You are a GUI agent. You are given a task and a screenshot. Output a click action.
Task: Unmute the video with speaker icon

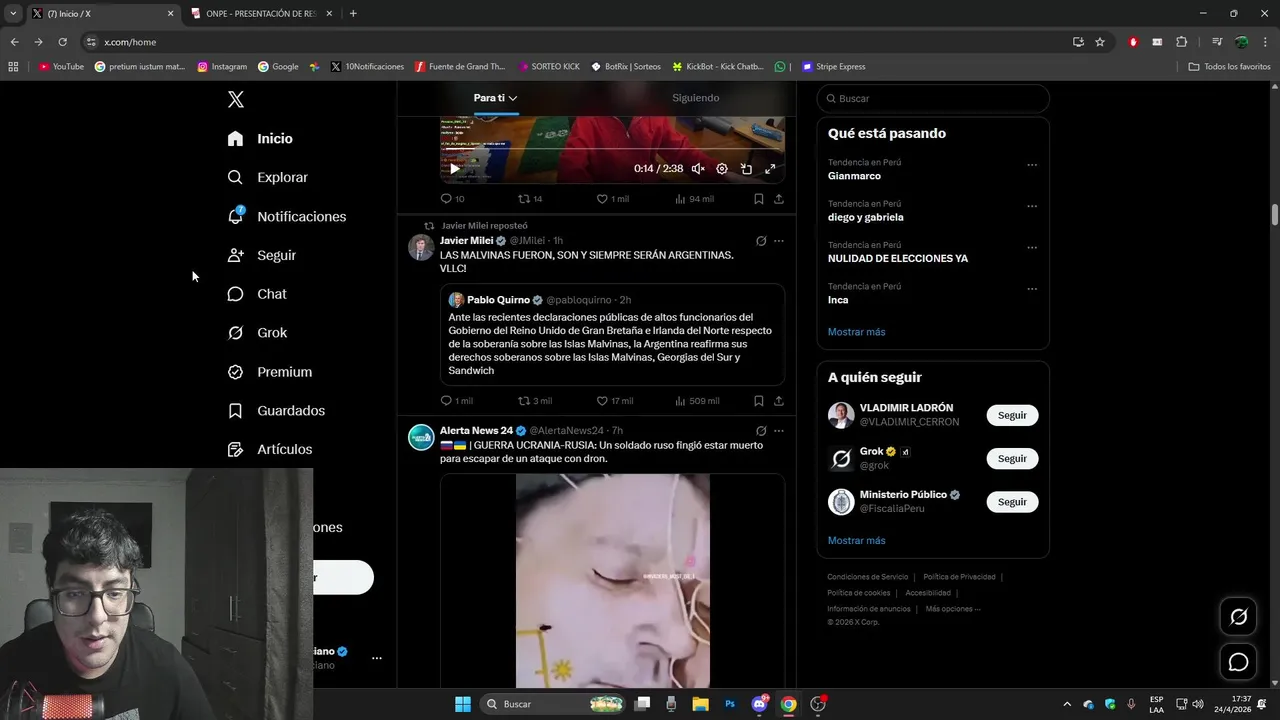[698, 169]
